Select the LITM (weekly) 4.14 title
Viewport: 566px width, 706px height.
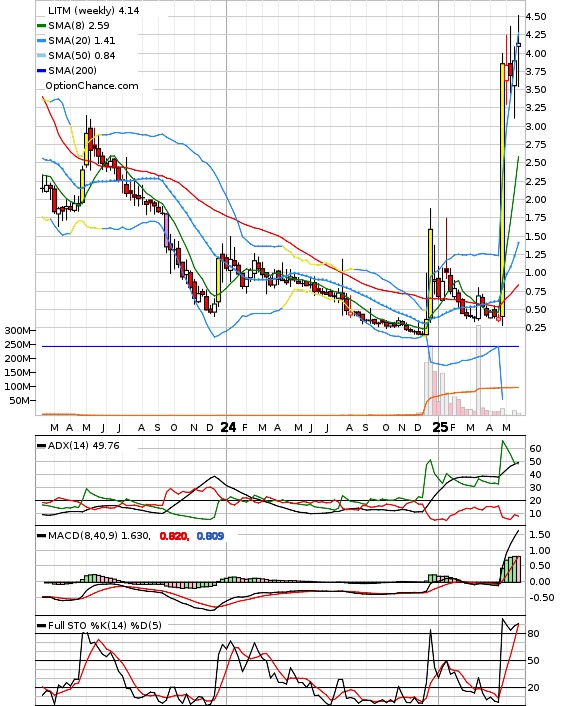[x=94, y=10]
